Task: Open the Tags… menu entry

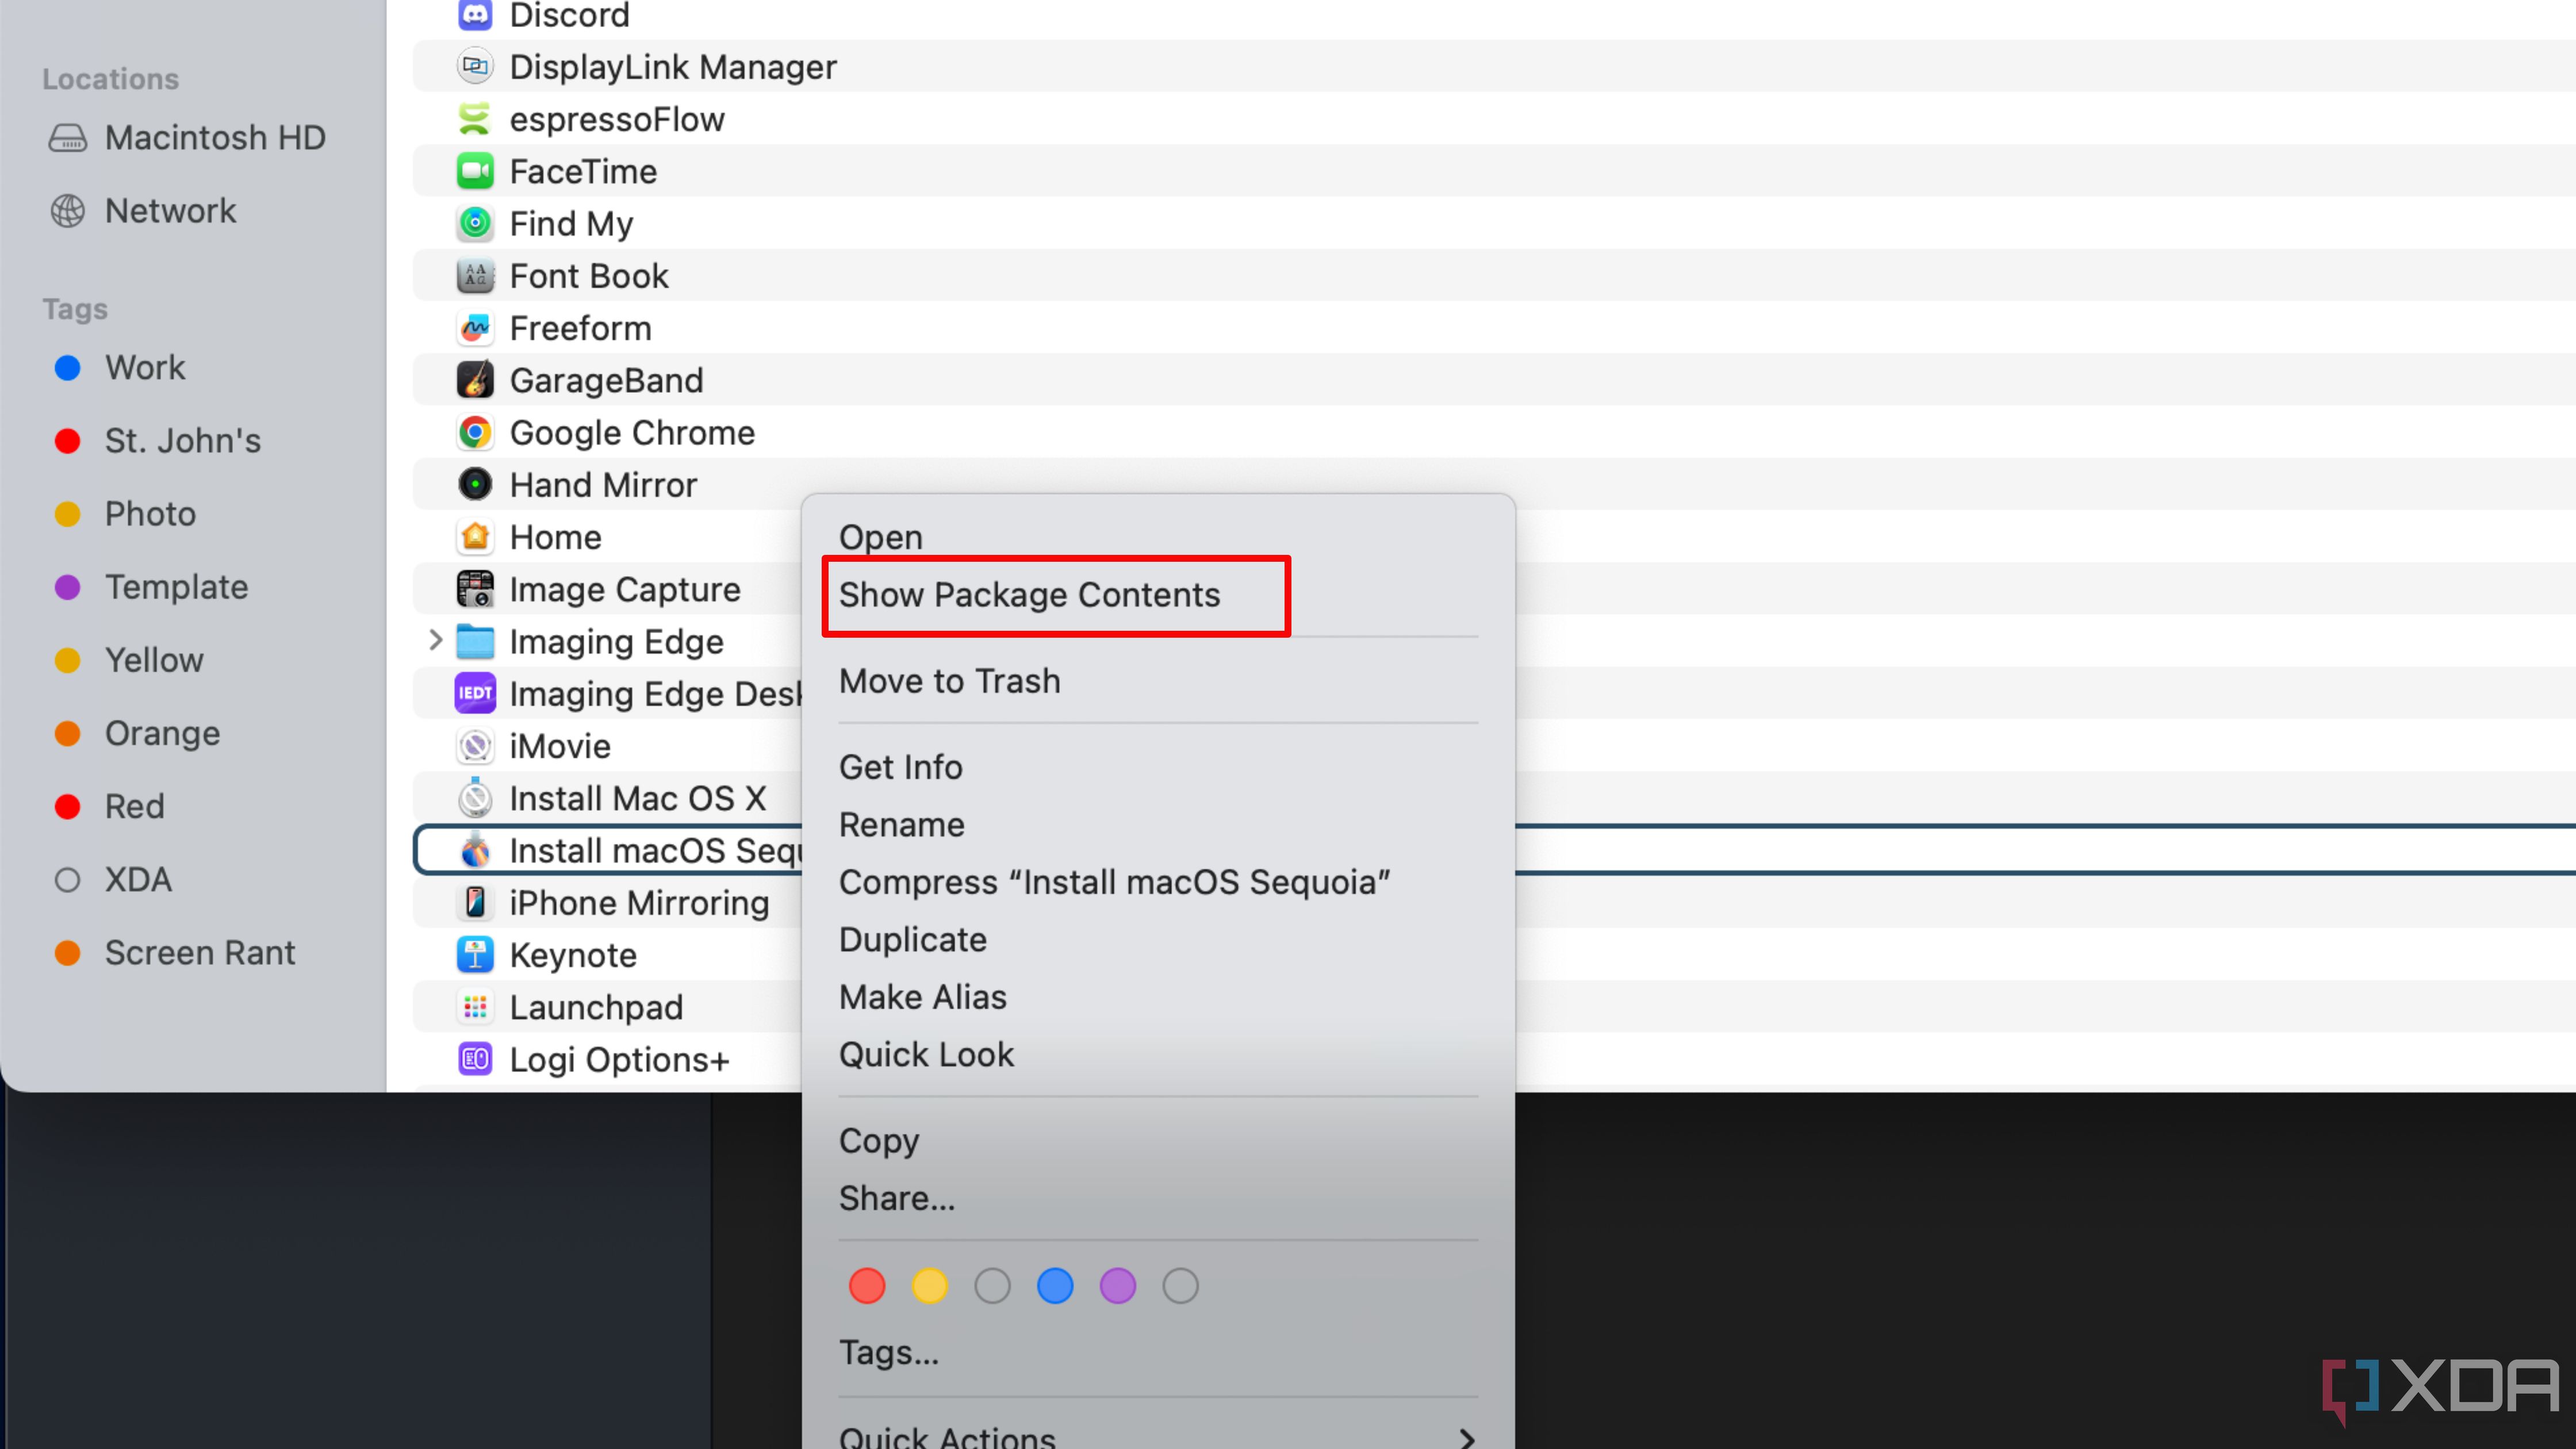Action: 888,1353
